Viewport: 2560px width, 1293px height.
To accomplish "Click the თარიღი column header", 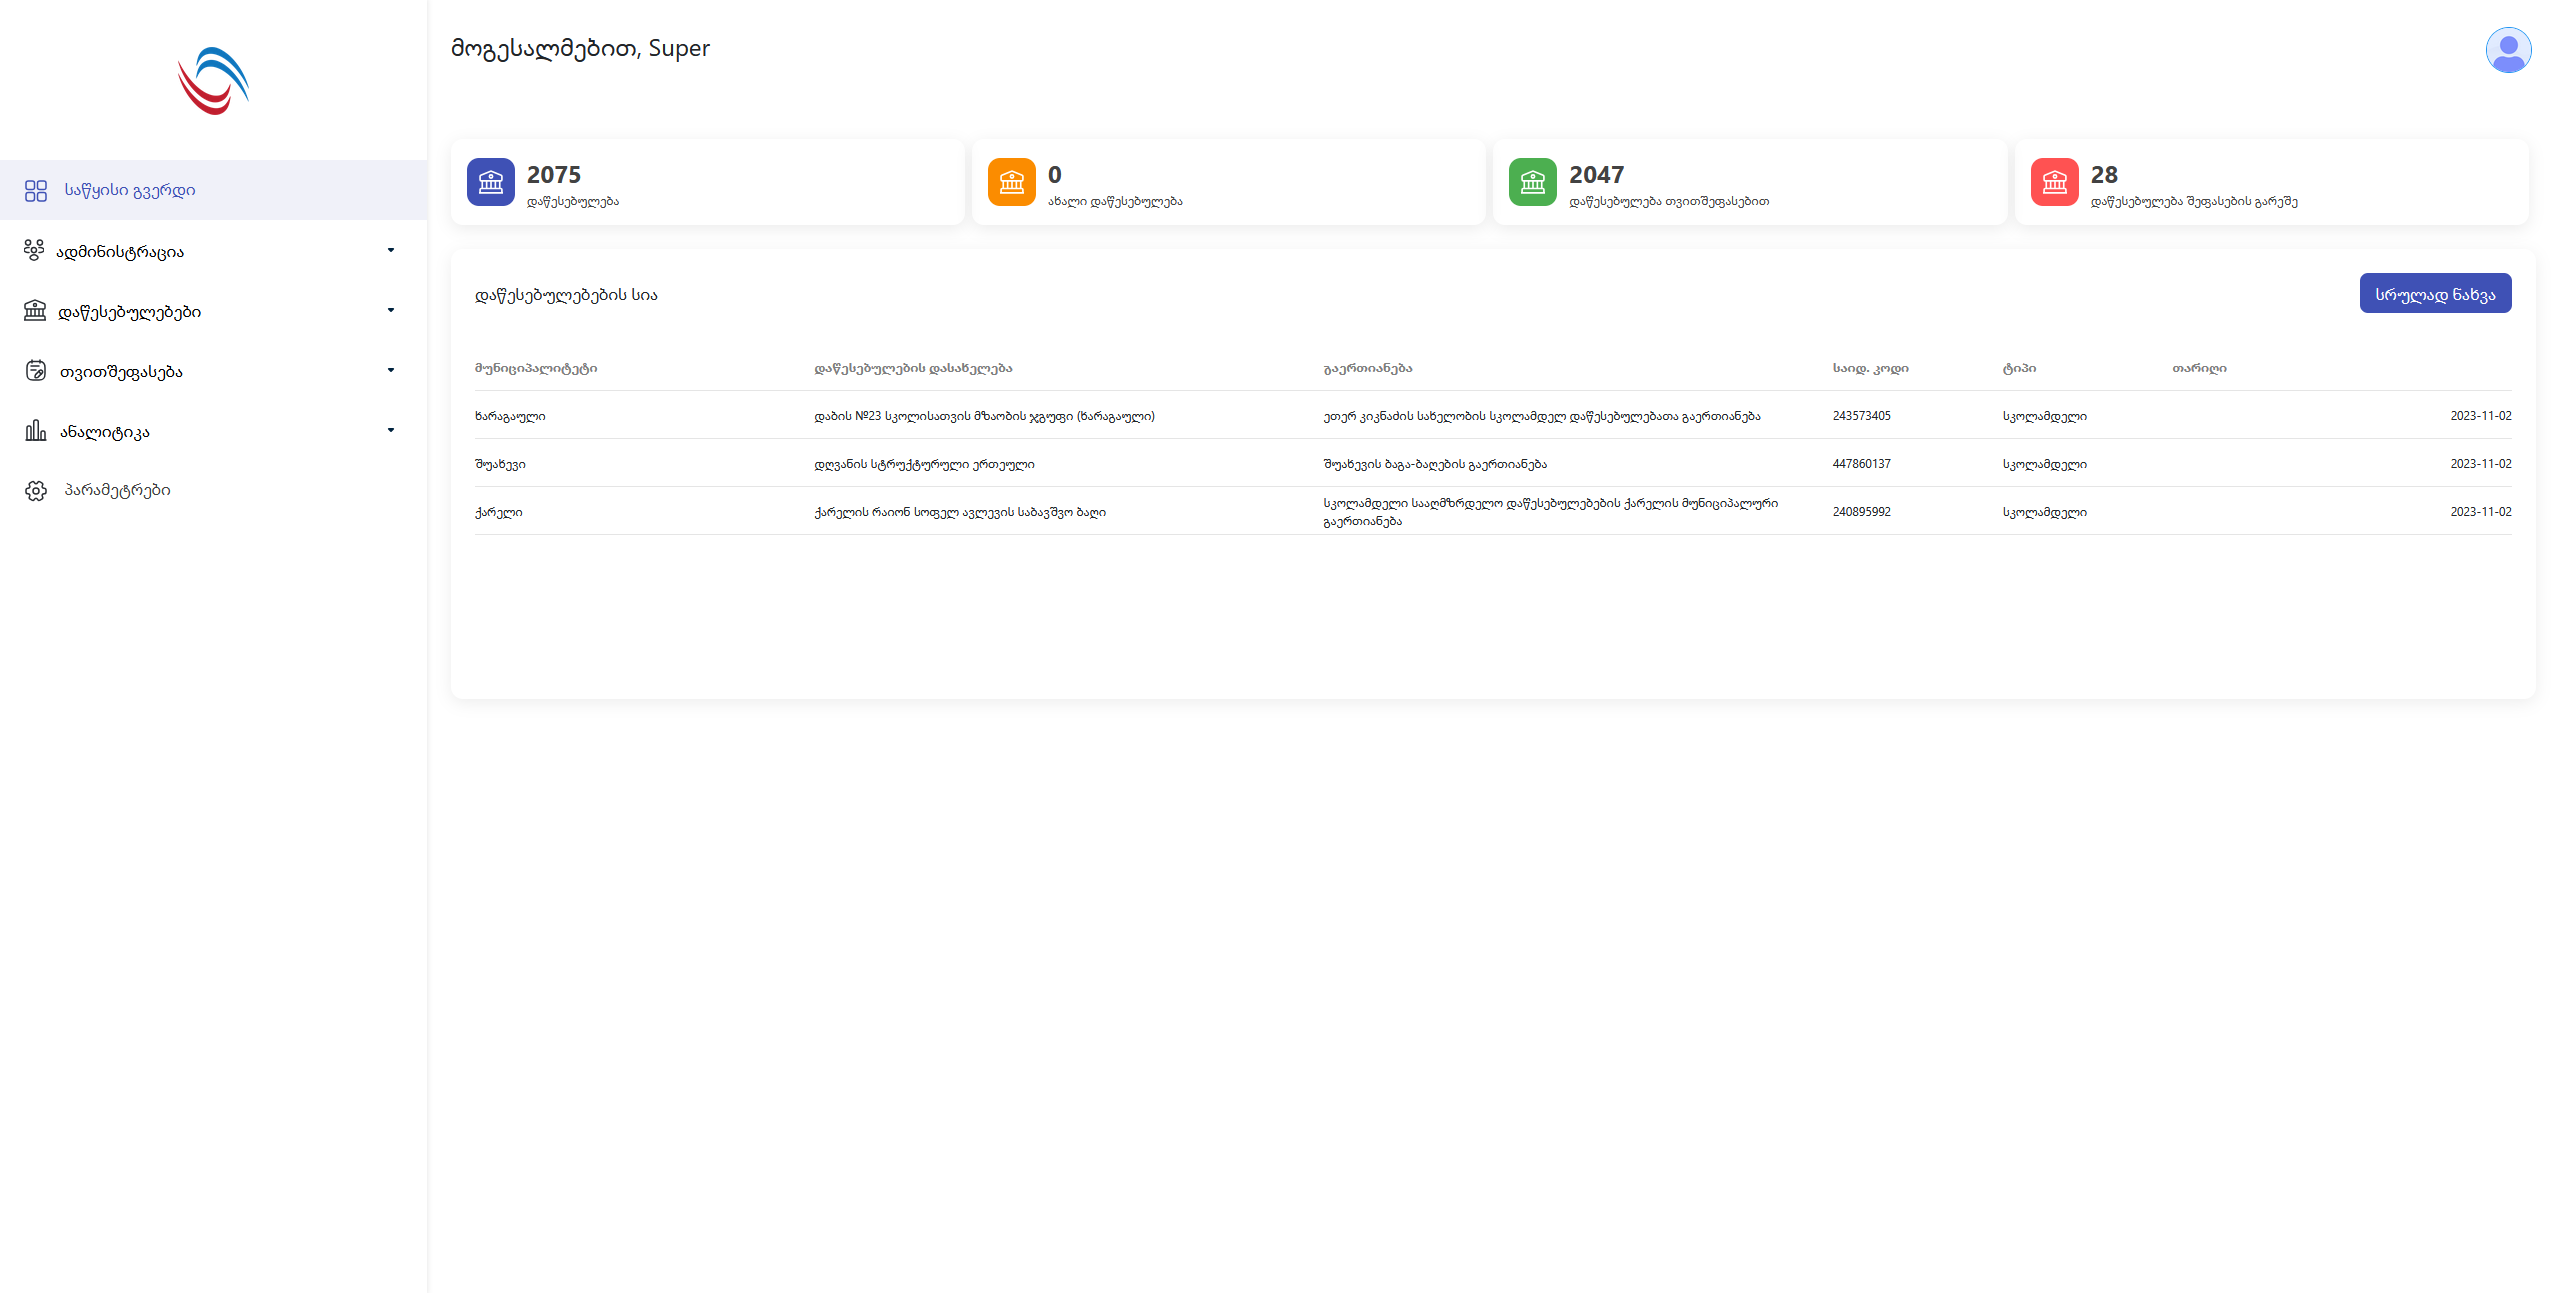I will click(x=2199, y=369).
